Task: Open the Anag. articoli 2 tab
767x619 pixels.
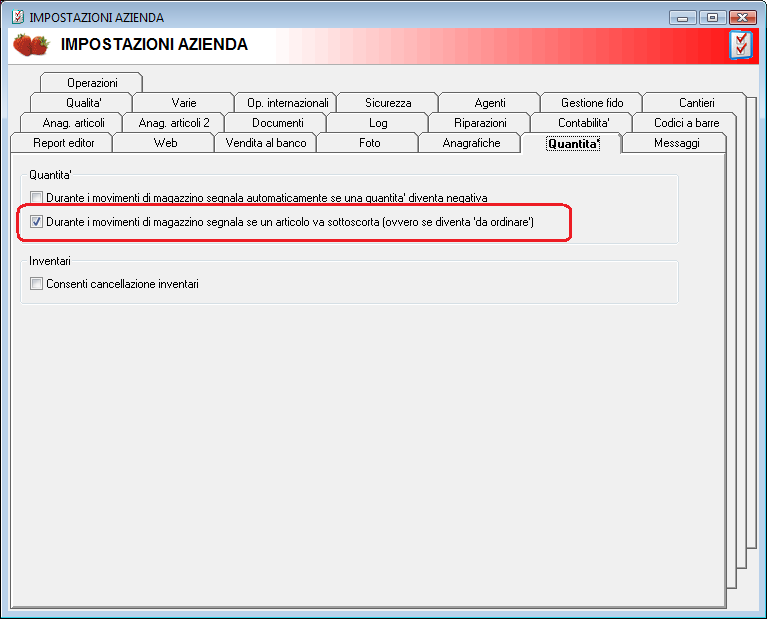Action: point(174,123)
